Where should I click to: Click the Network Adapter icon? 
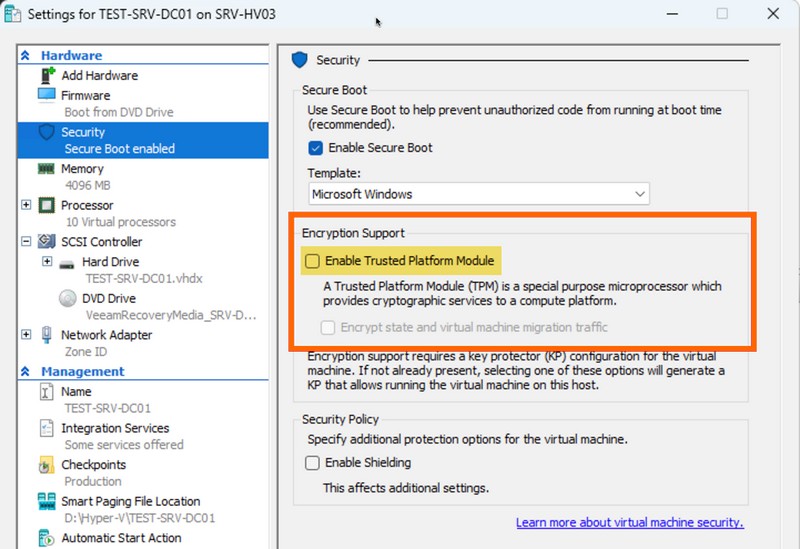46,335
